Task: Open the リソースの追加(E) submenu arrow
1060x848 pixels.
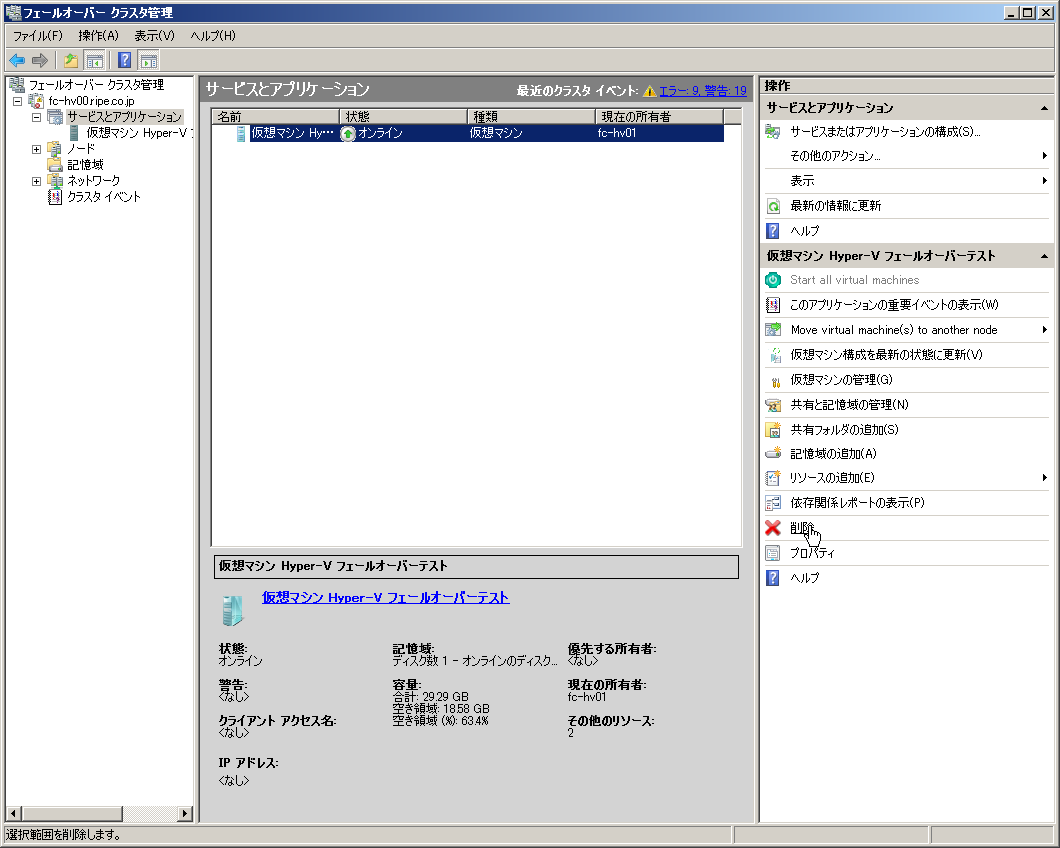Action: pos(1044,478)
